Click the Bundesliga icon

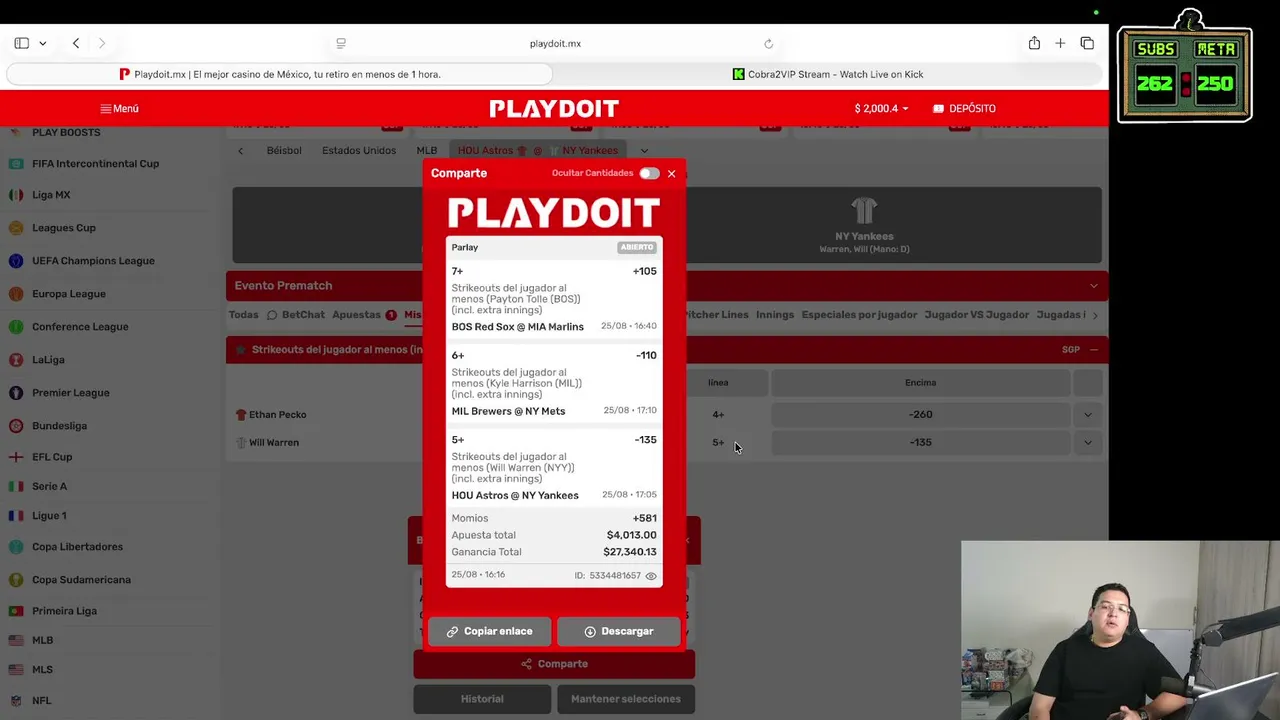click(16, 426)
